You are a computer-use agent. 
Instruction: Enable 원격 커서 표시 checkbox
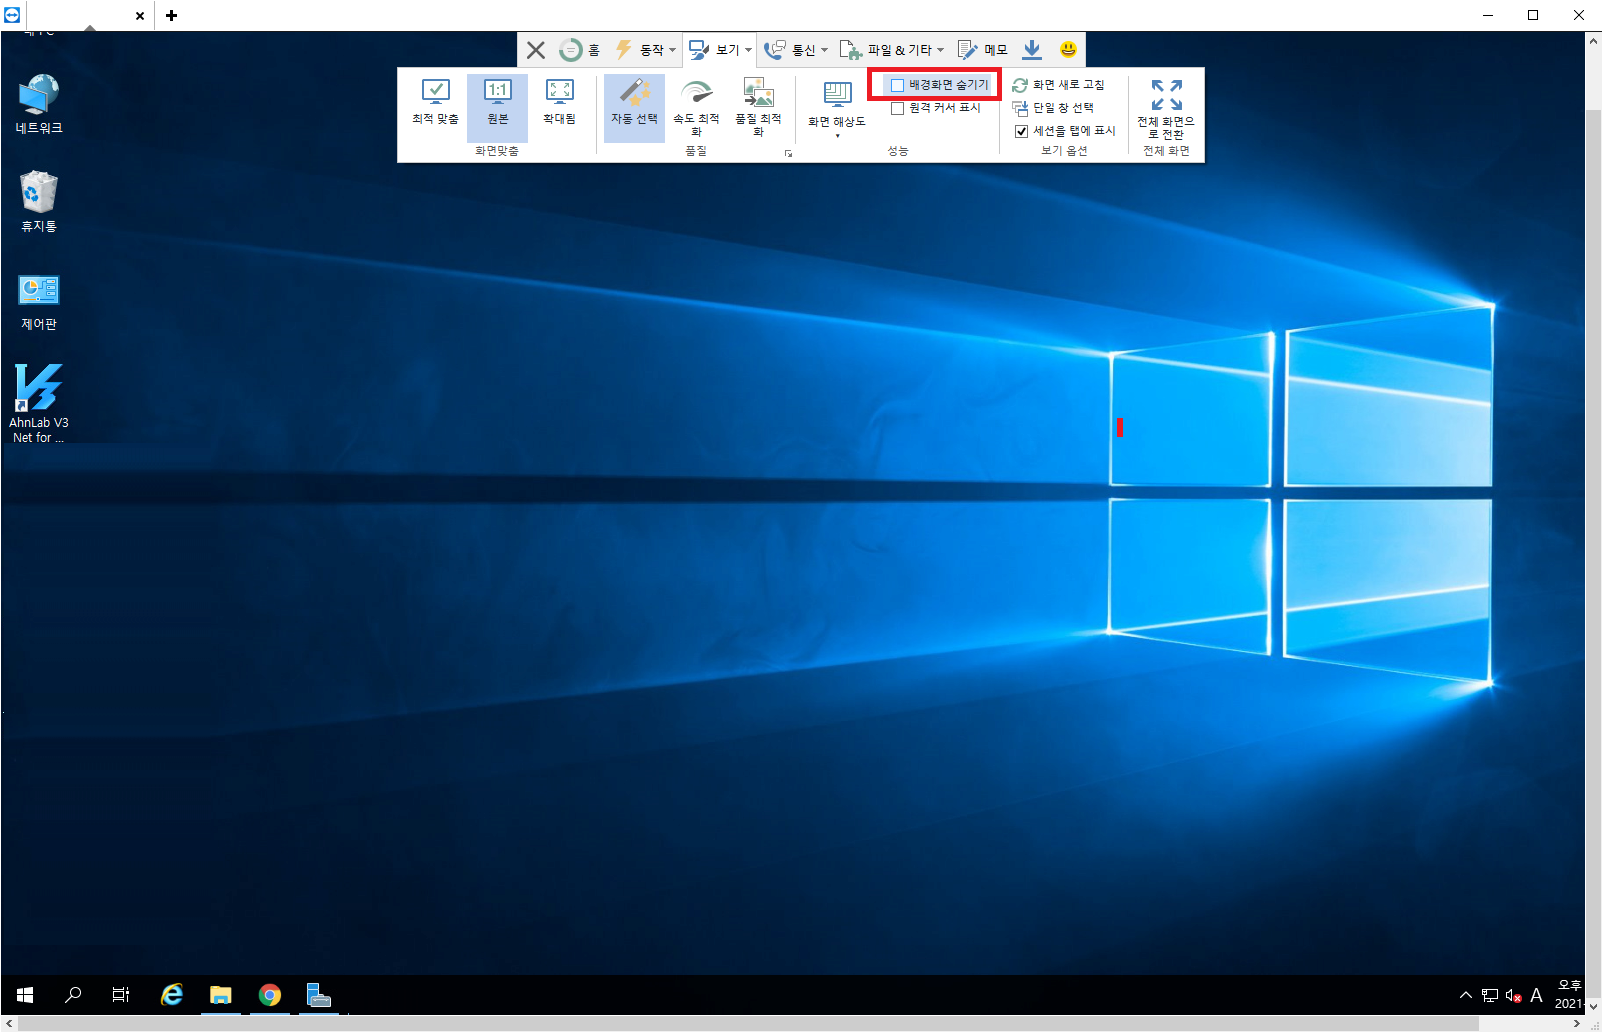tap(897, 108)
